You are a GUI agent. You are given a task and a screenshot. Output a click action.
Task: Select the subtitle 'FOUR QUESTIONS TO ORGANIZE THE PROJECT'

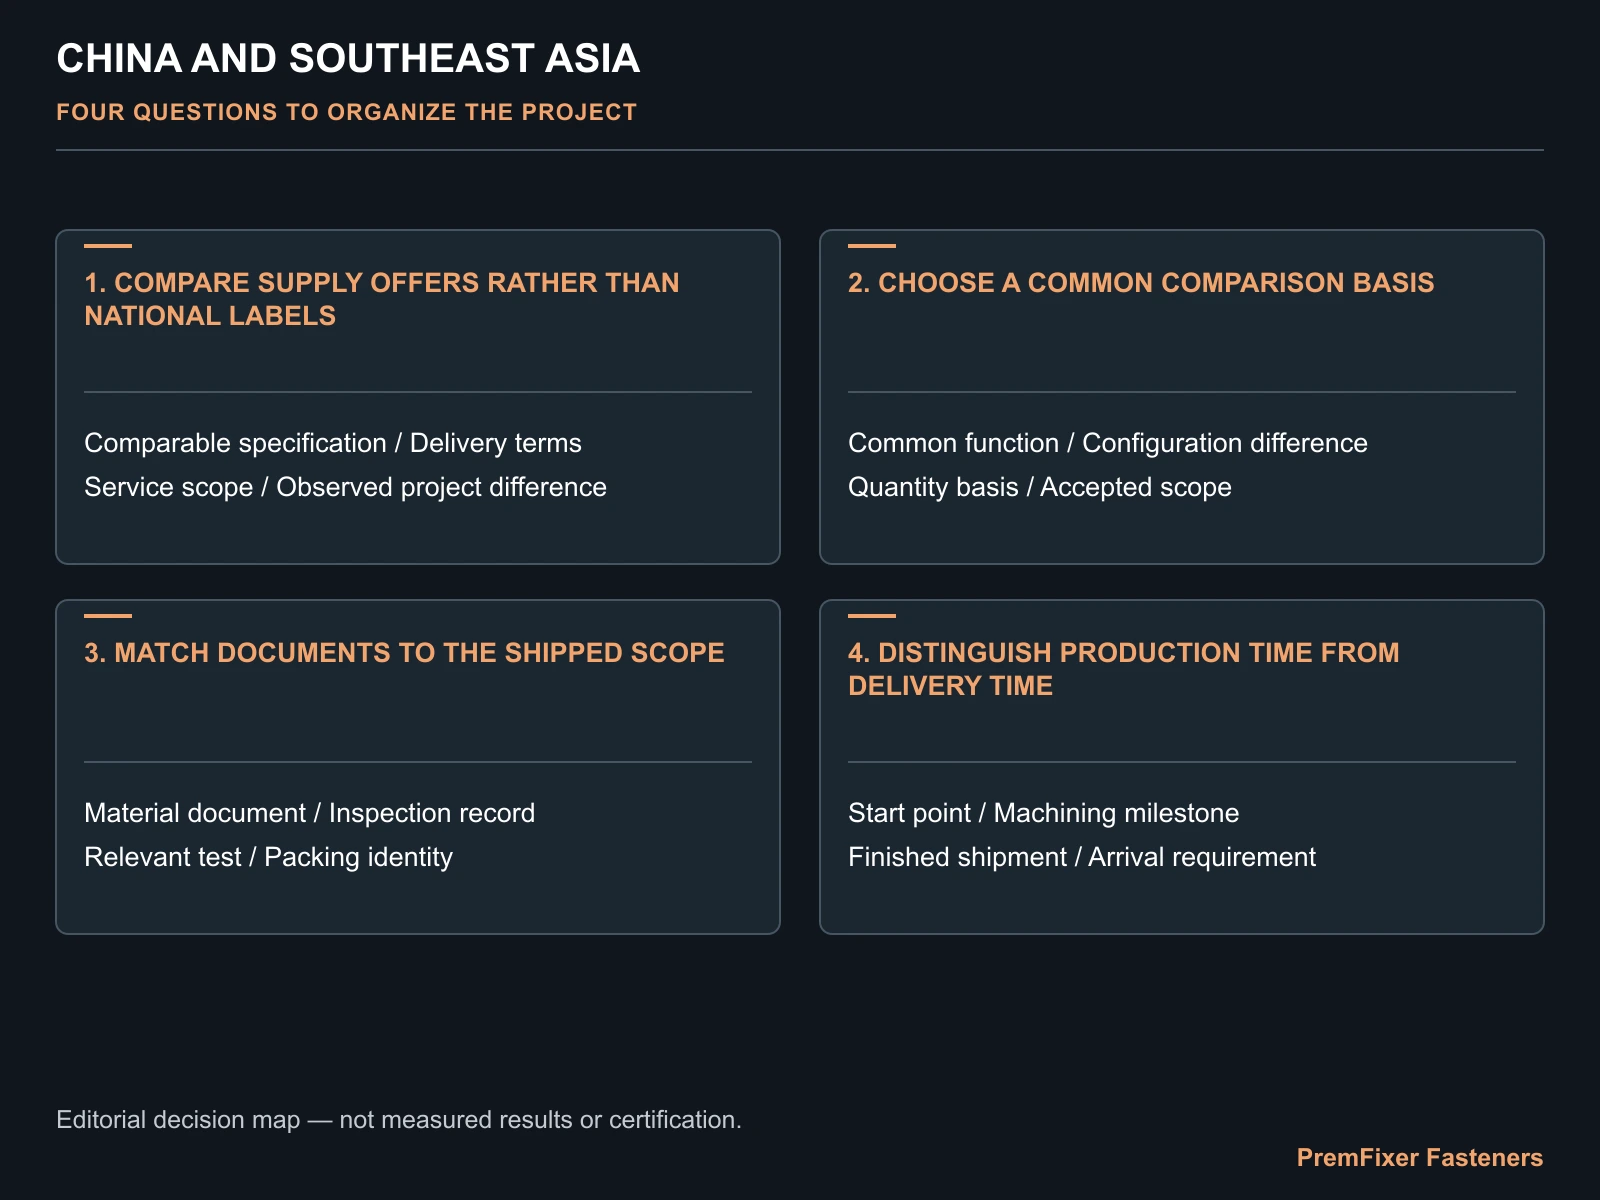click(x=346, y=112)
